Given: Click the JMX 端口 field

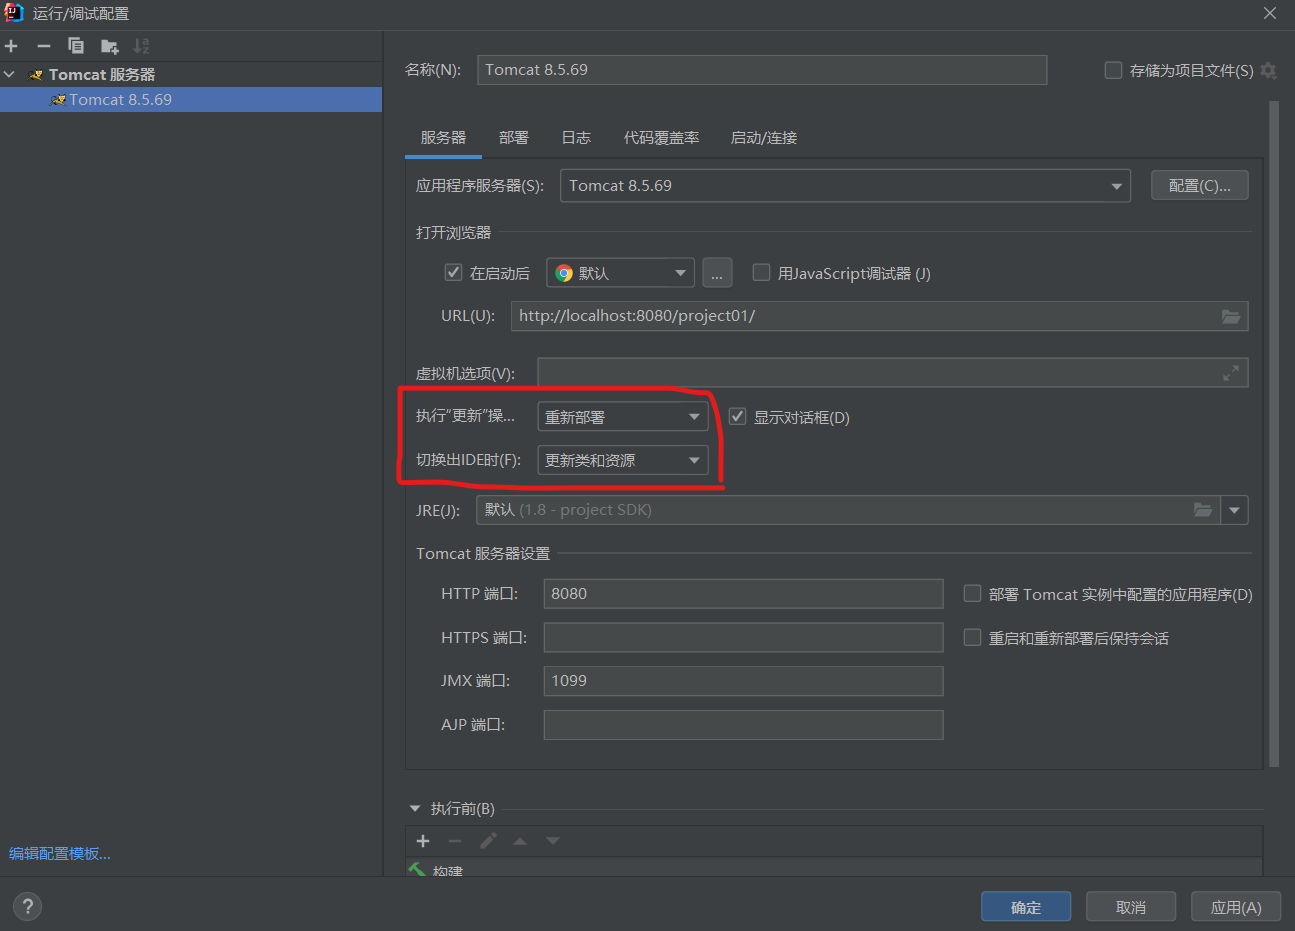Looking at the screenshot, I should (743, 681).
